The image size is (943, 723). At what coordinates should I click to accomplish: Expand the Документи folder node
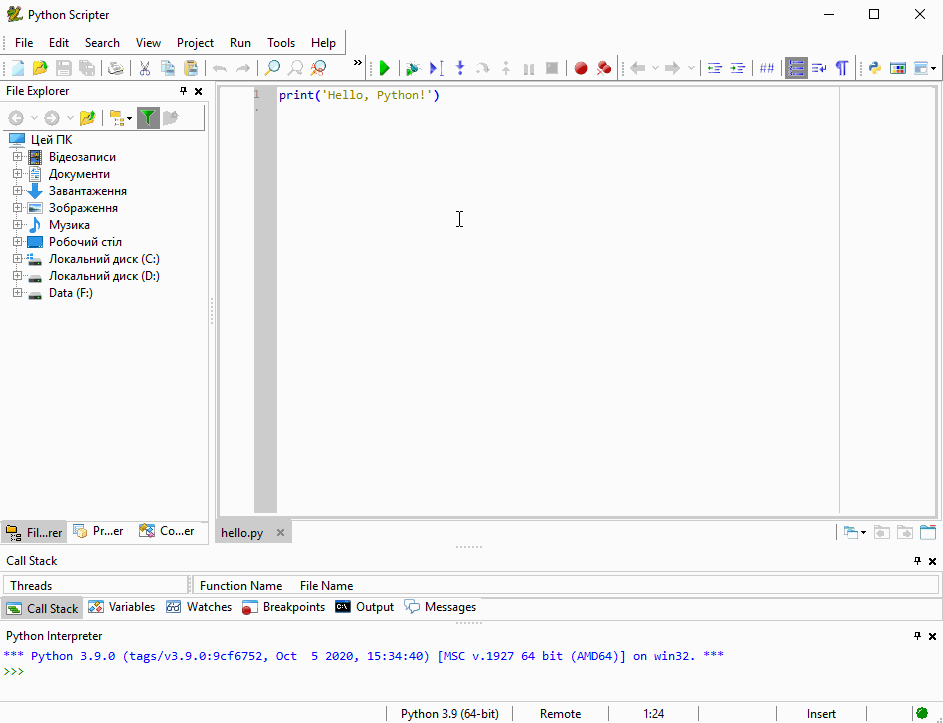pyautogui.click(x=17, y=174)
